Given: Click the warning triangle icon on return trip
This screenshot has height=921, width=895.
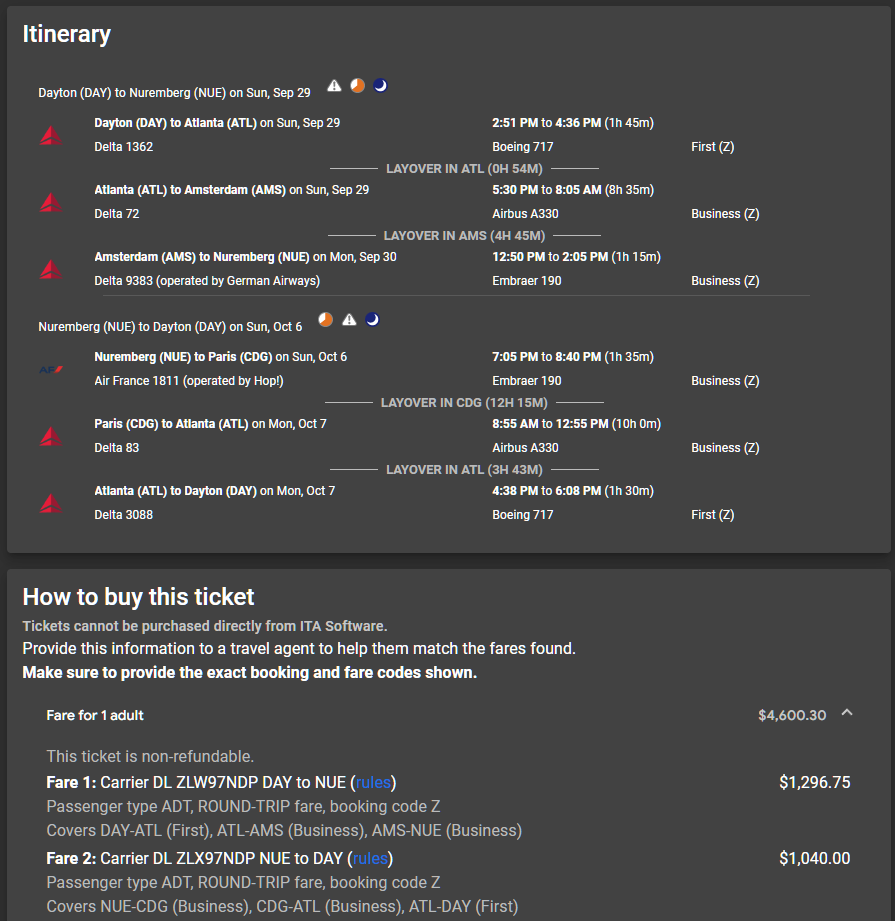Looking at the screenshot, I should pos(349,320).
